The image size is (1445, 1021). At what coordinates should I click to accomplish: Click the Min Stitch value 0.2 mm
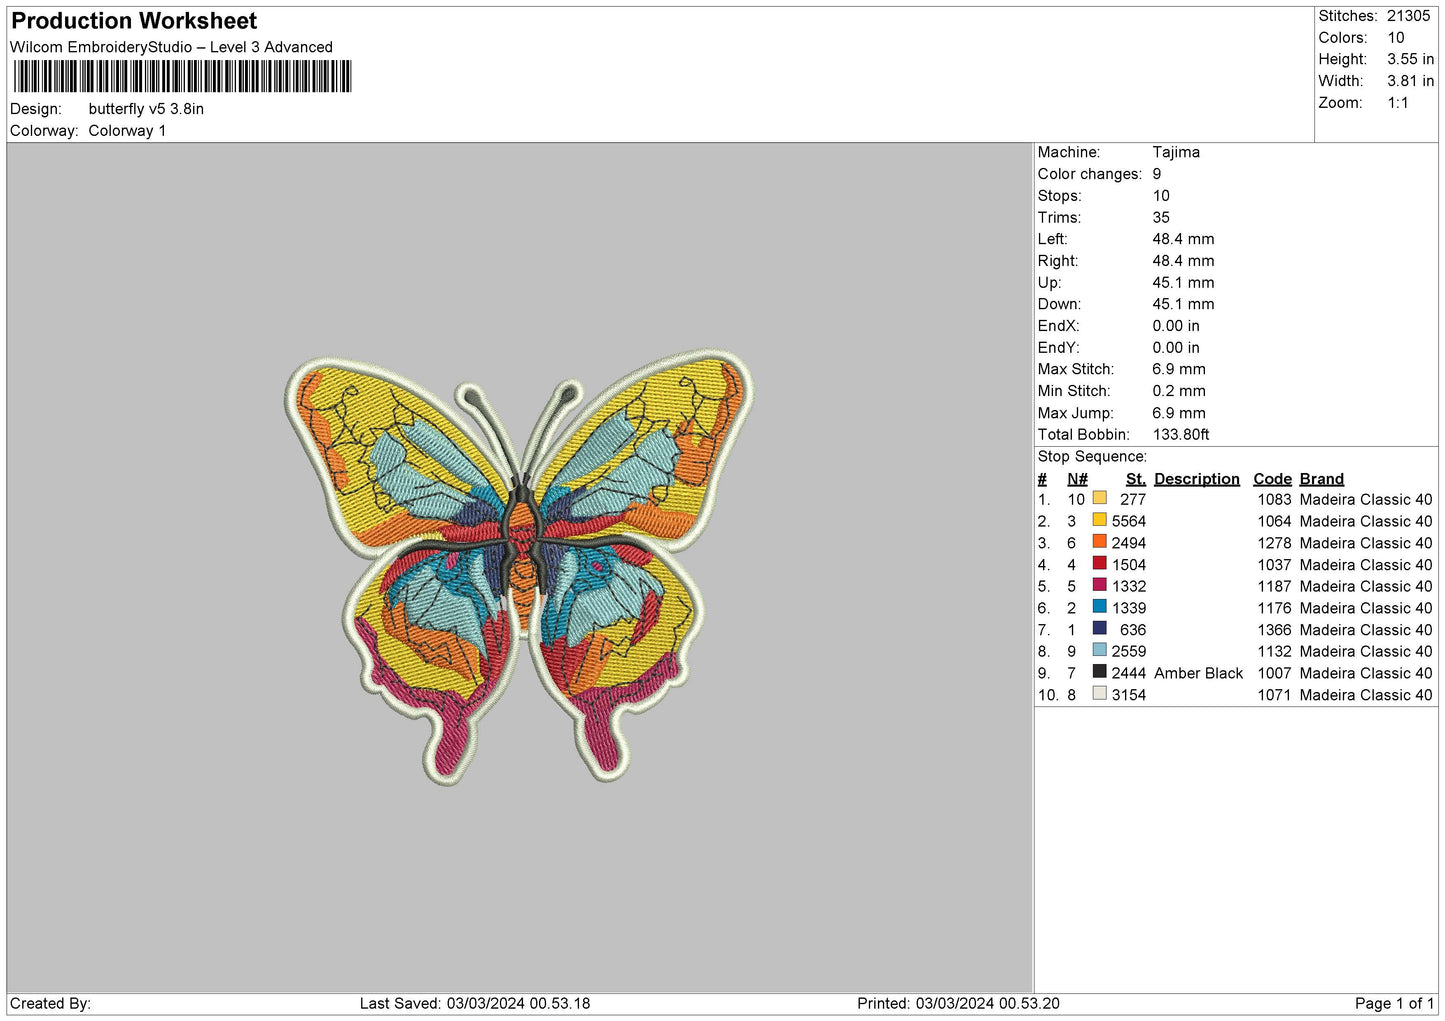1179,391
